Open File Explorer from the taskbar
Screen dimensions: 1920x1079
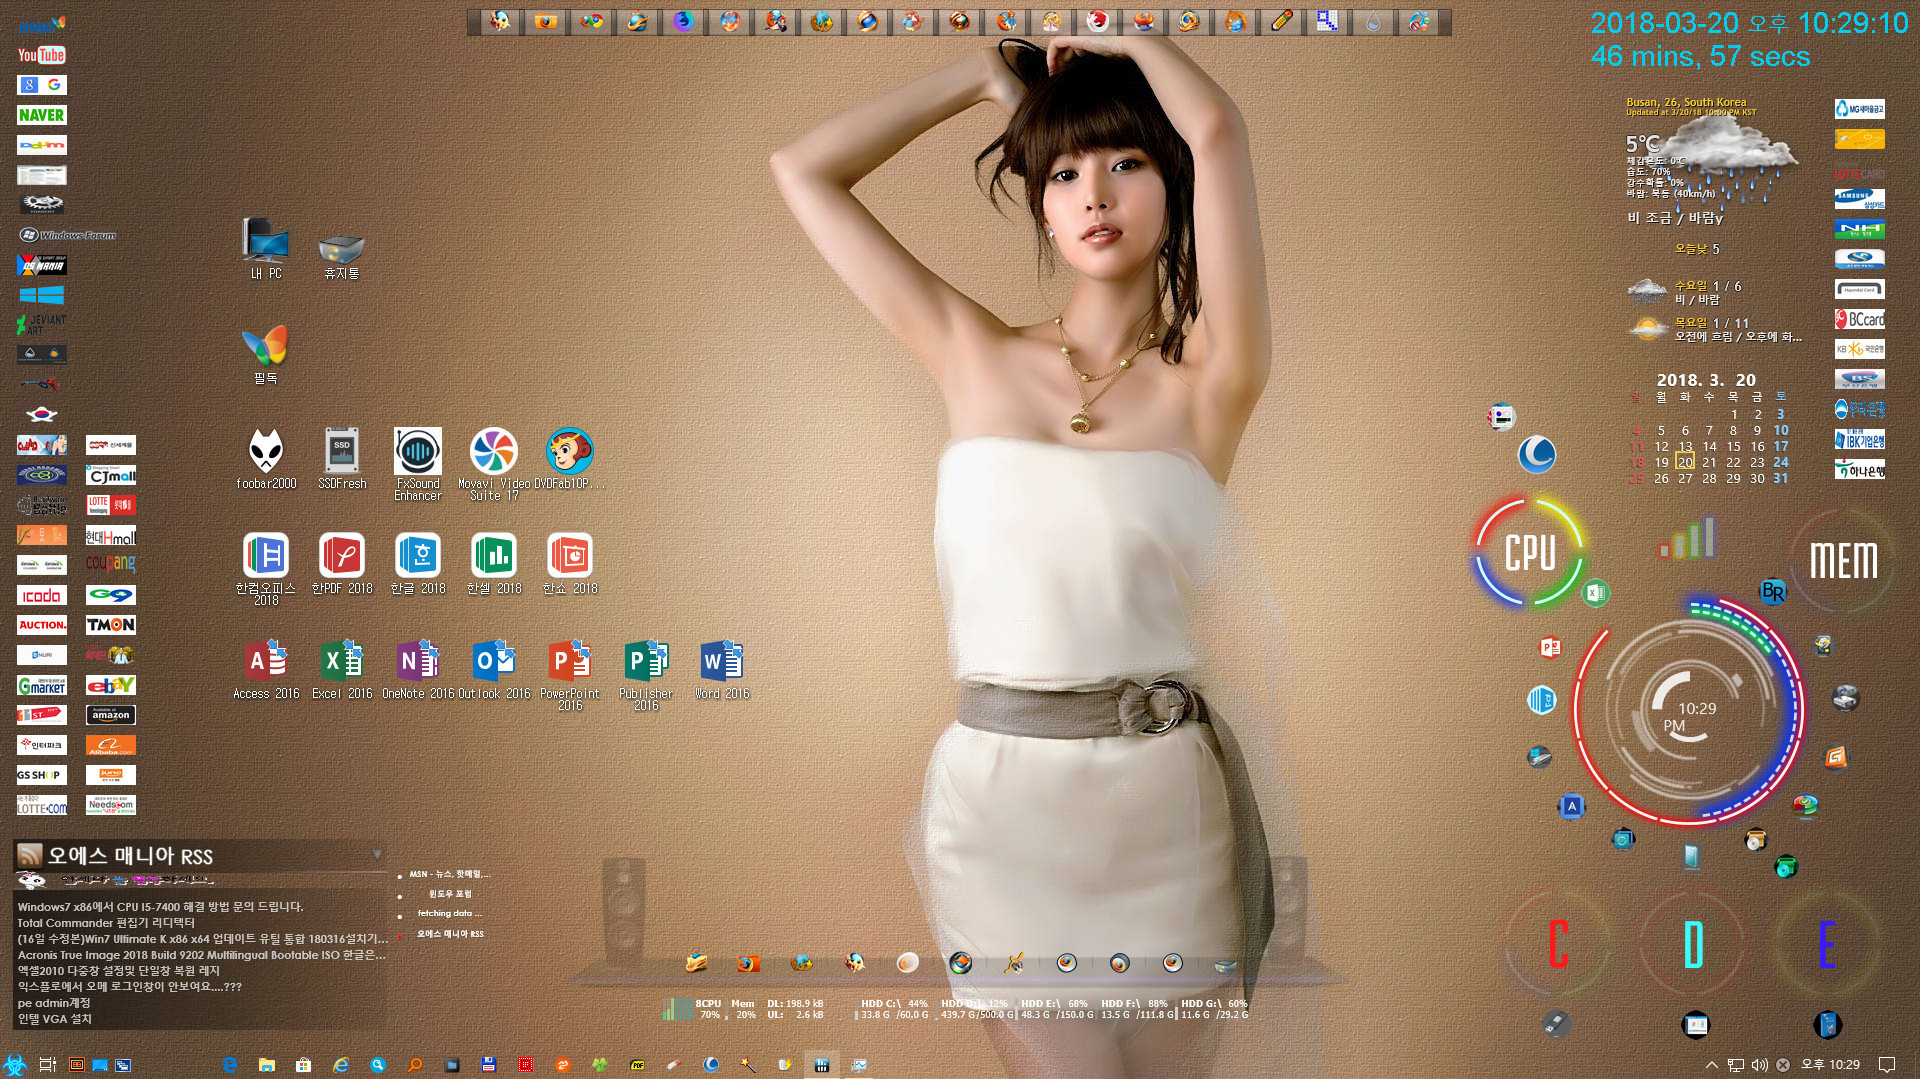266,1065
